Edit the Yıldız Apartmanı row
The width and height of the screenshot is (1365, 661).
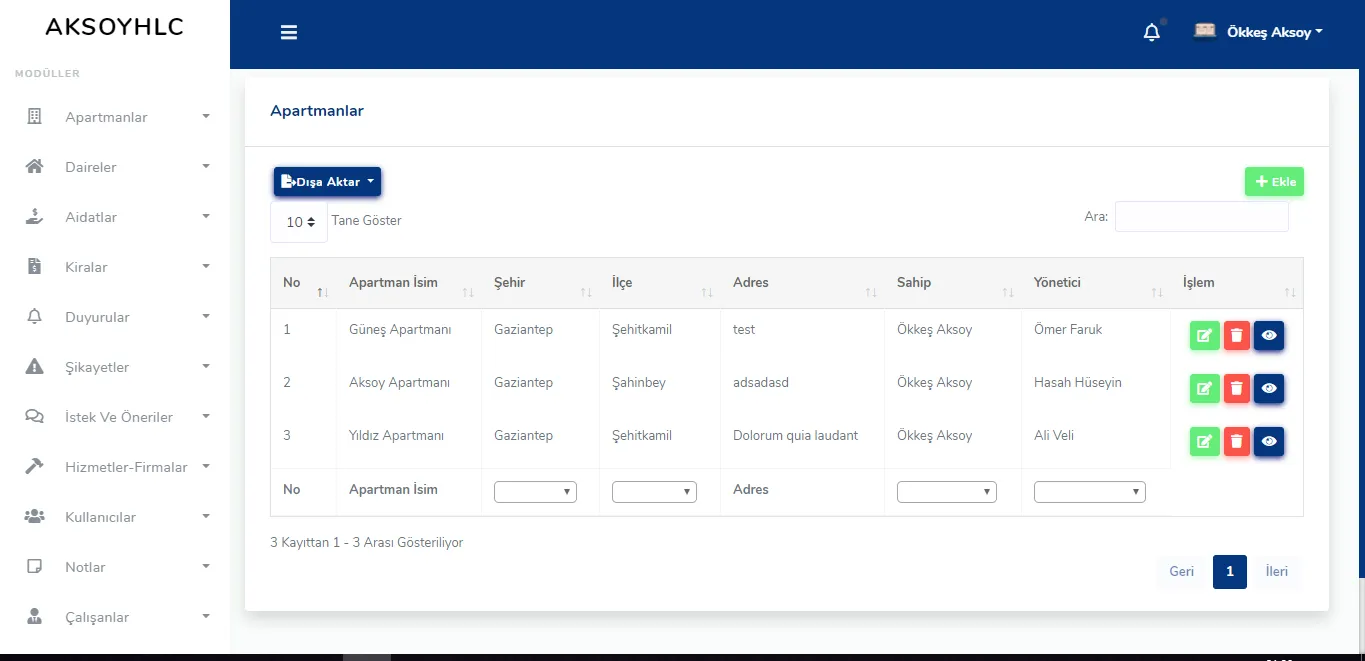click(1204, 442)
